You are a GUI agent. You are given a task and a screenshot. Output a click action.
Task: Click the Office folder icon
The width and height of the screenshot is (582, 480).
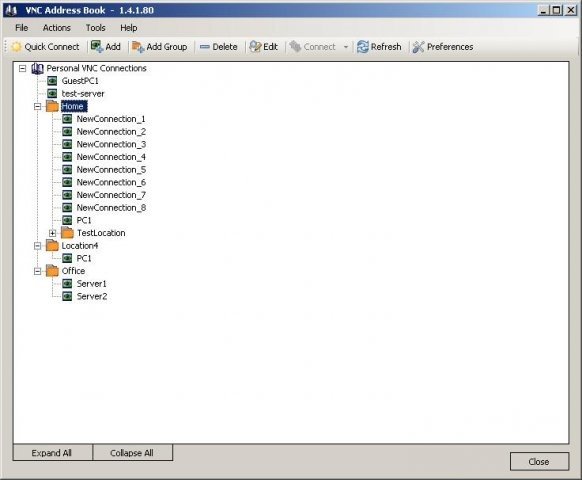[52, 271]
